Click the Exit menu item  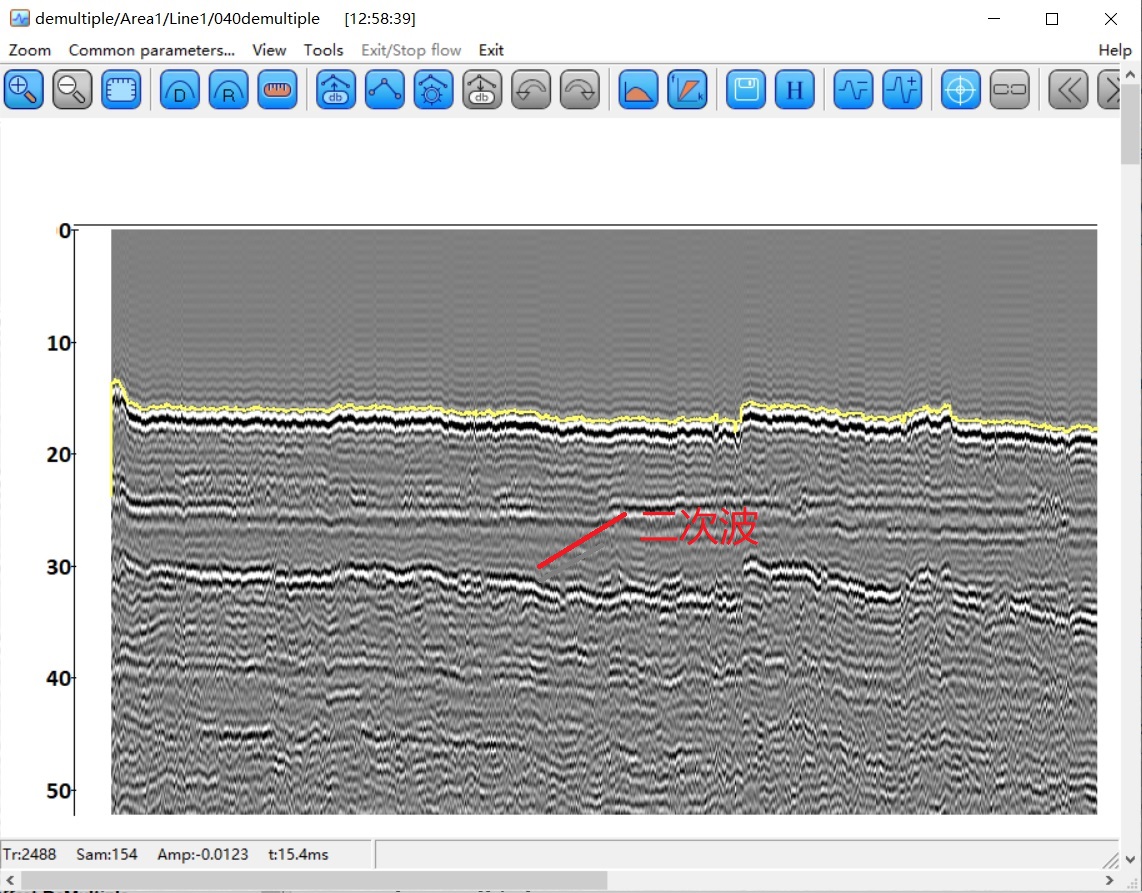(491, 50)
